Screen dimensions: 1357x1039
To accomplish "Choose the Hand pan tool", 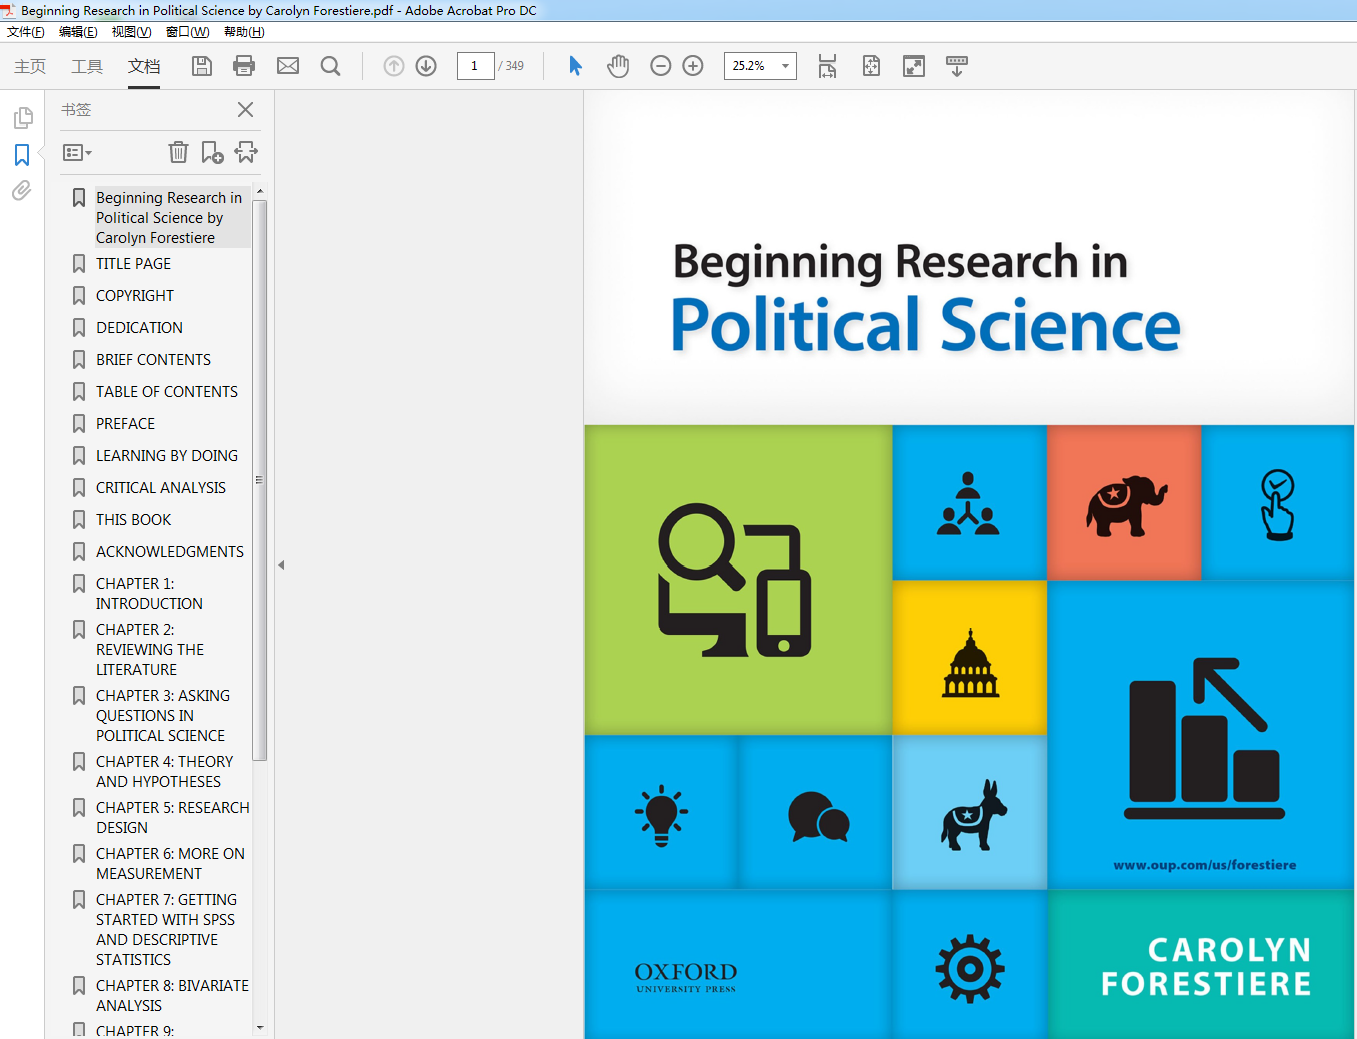I will pos(618,66).
